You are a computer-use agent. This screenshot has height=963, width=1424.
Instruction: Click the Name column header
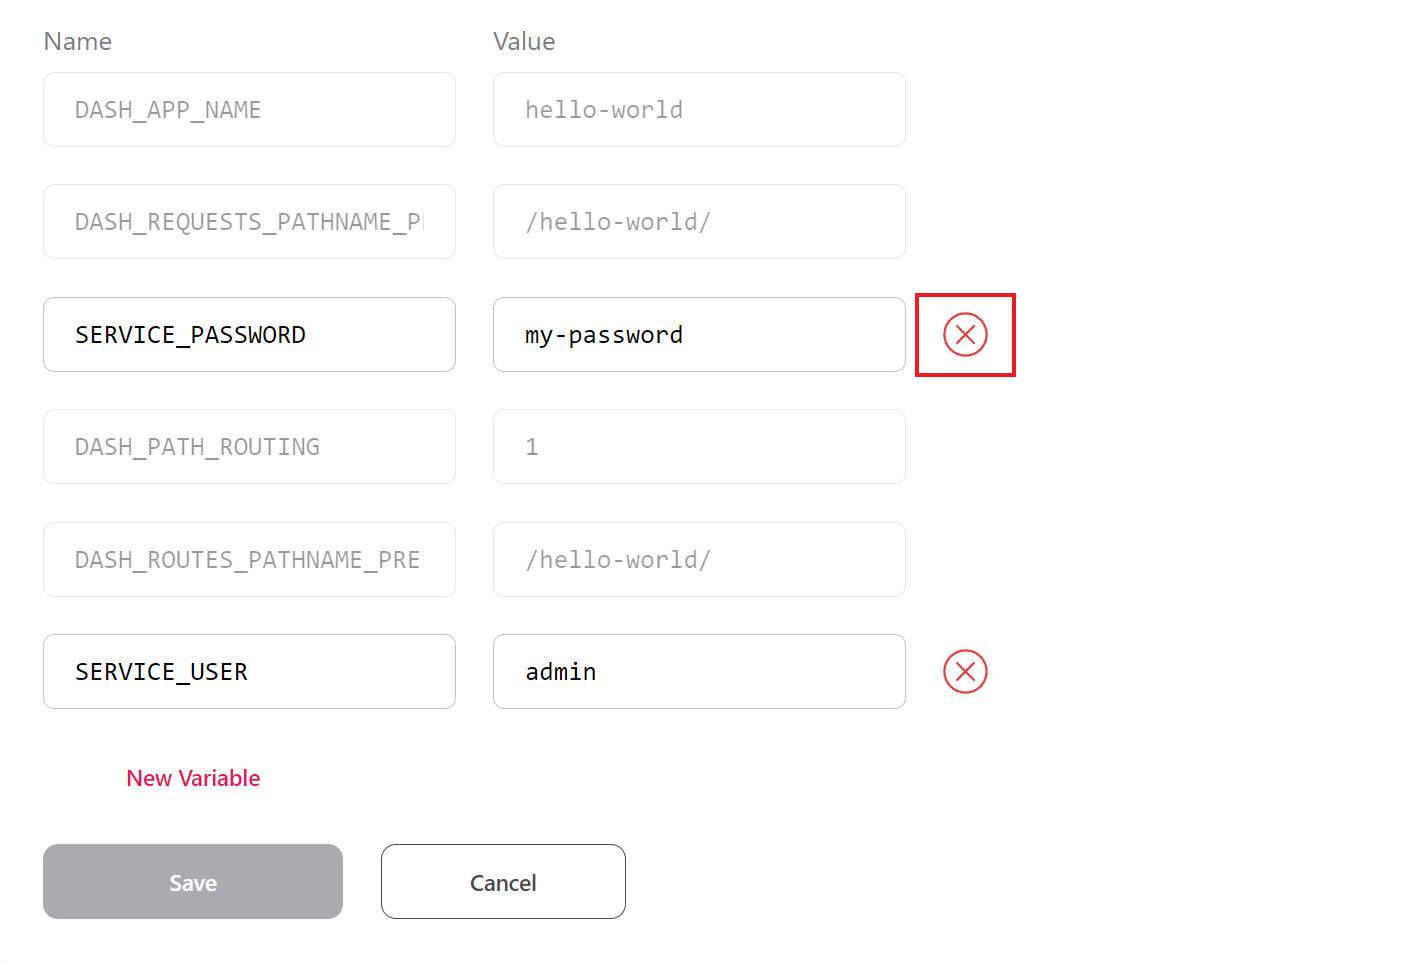click(x=78, y=42)
